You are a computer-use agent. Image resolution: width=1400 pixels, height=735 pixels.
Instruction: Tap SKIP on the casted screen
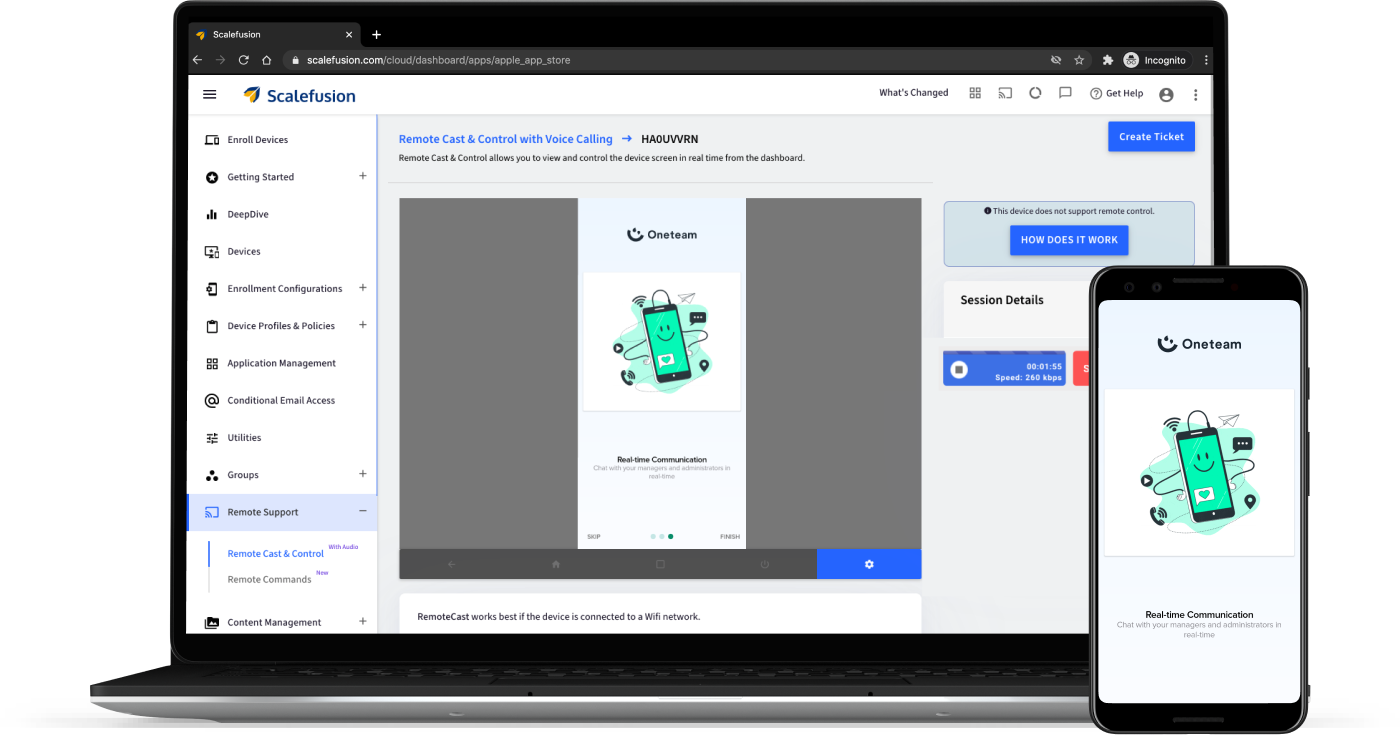click(x=594, y=537)
